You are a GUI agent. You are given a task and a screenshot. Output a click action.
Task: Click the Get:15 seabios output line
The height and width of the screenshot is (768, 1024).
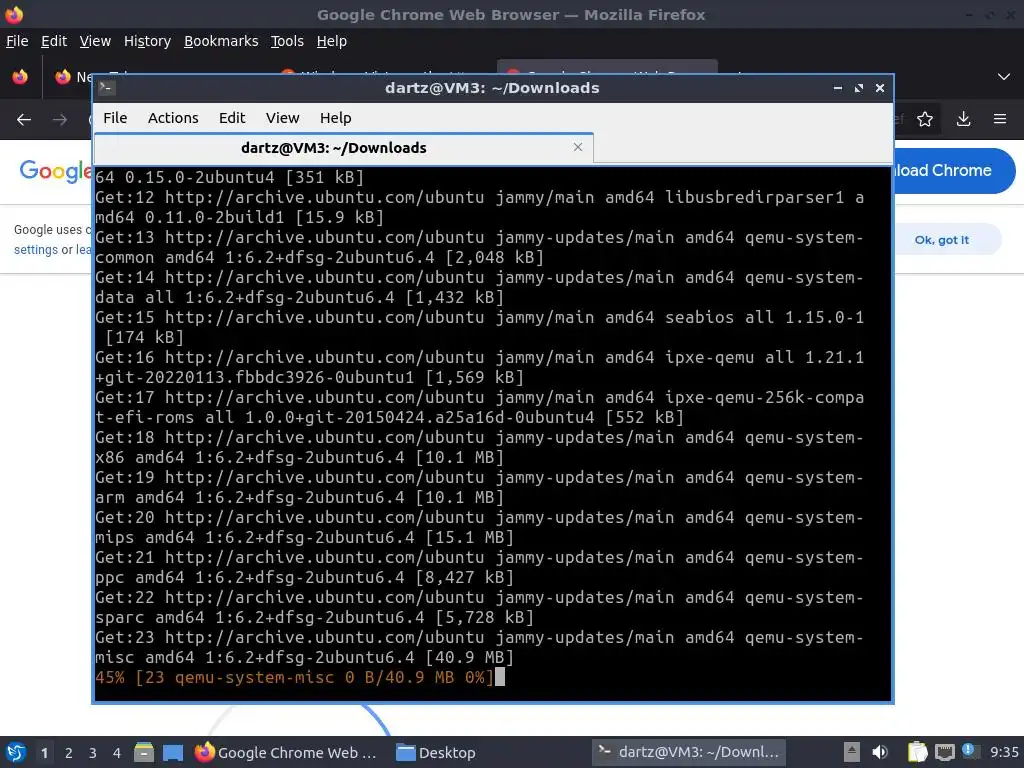(x=479, y=327)
